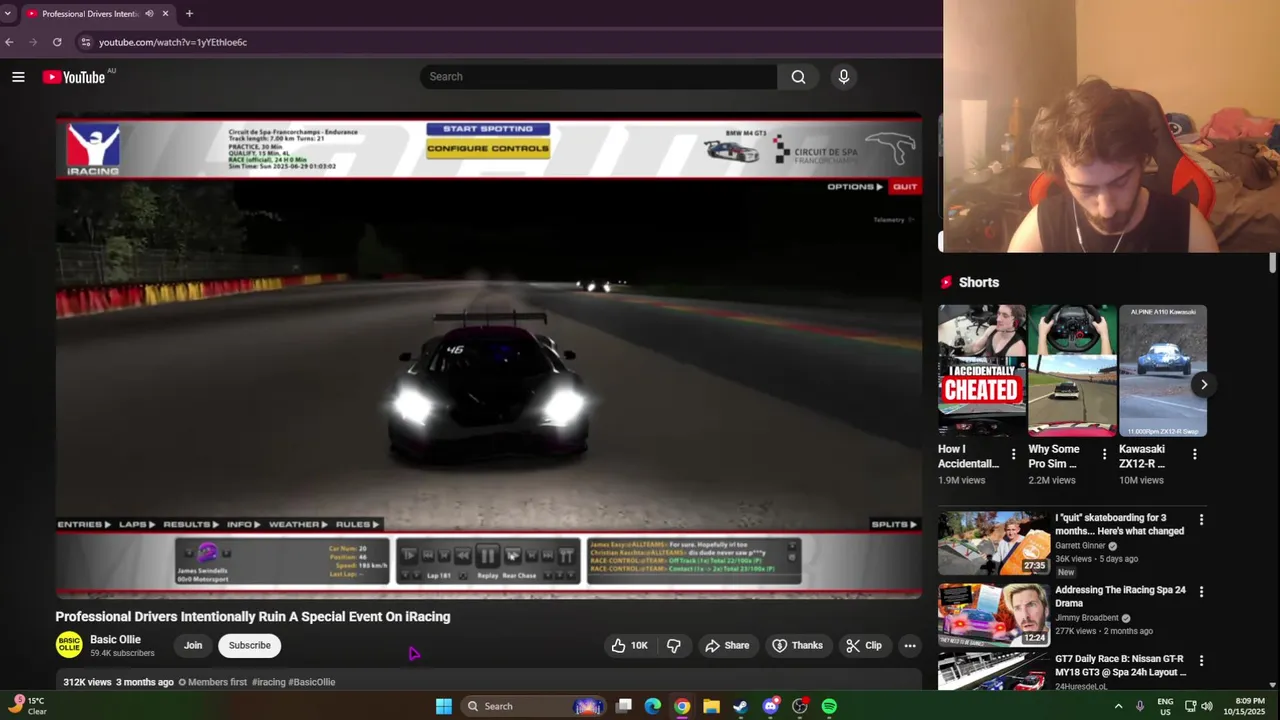The height and width of the screenshot is (720, 1280).
Task: Open the Kawasaki ZX12-R short thumbnail
Action: click(x=1163, y=371)
